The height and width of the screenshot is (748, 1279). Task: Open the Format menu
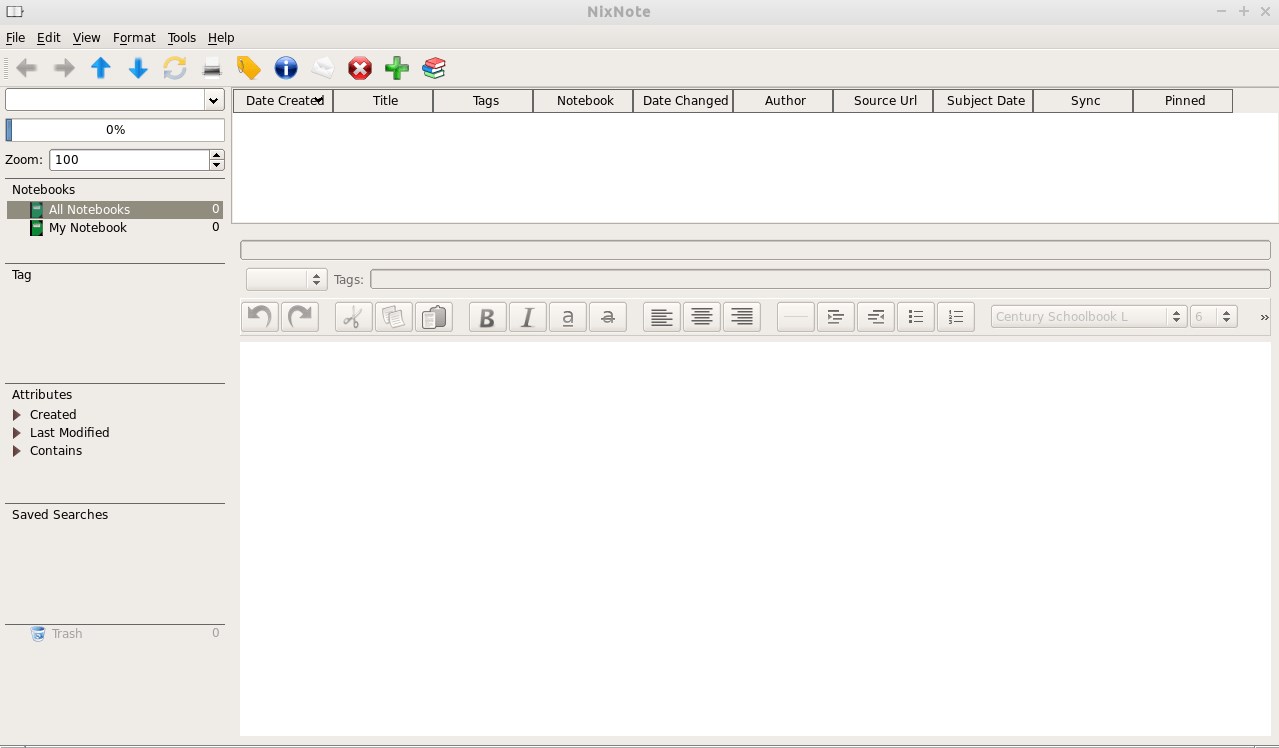click(134, 38)
